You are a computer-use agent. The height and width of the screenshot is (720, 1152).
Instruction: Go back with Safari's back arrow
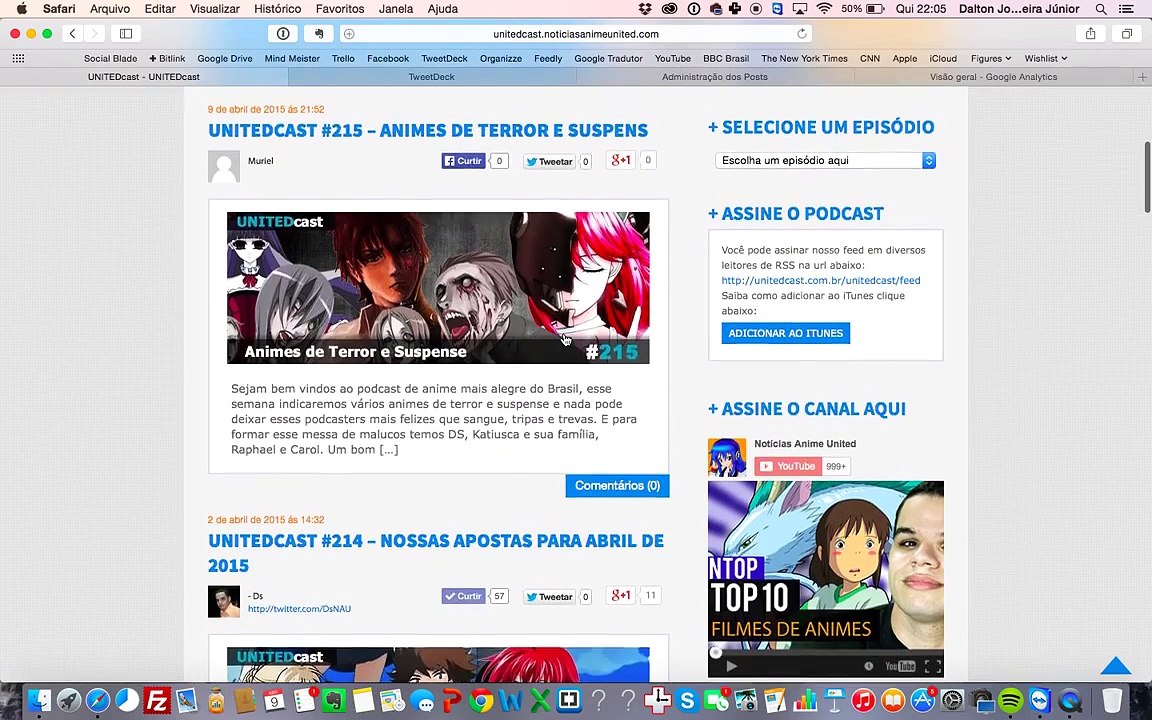72,34
